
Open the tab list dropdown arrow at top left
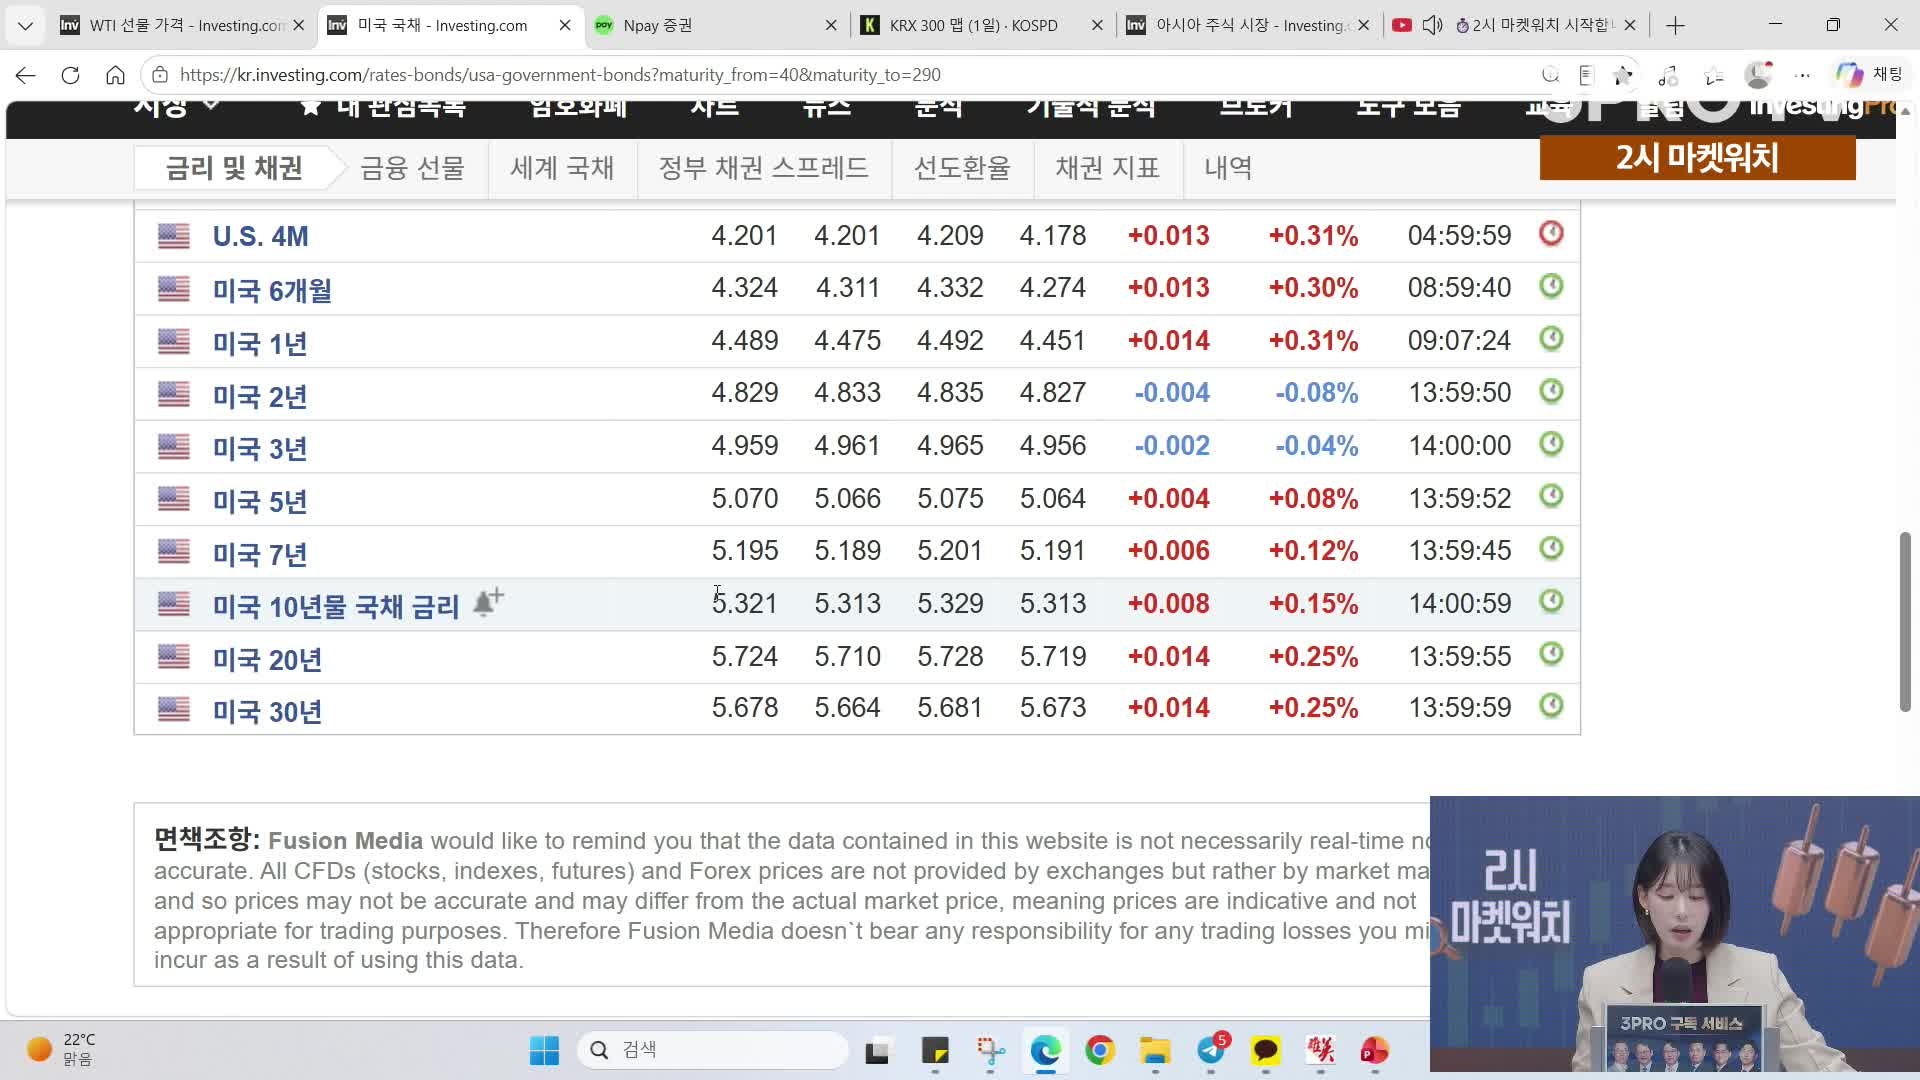pyautogui.click(x=25, y=25)
